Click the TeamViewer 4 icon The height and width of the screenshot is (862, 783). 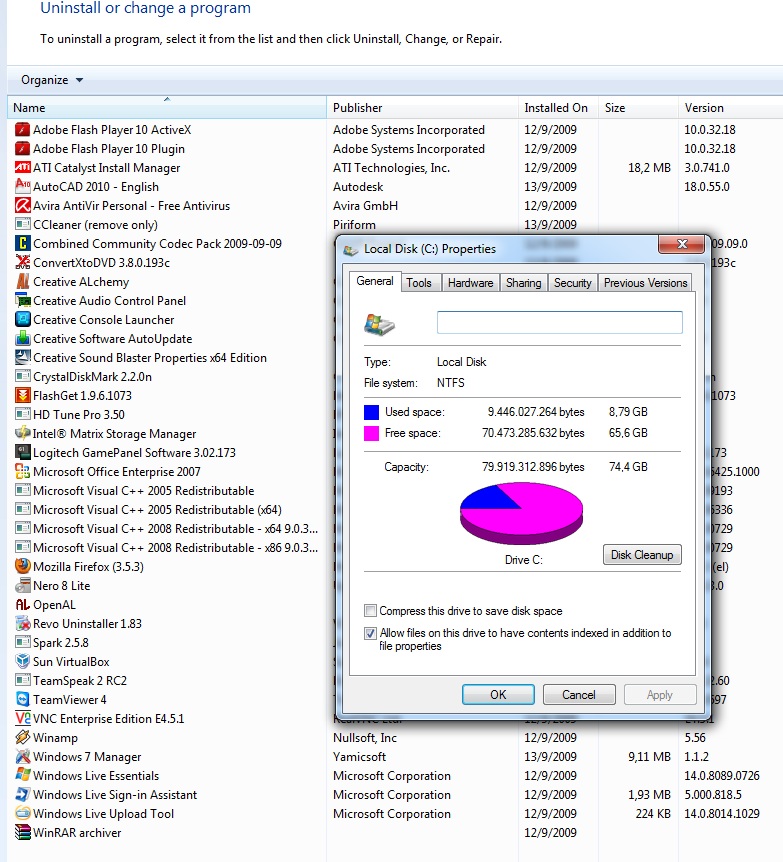(23, 699)
